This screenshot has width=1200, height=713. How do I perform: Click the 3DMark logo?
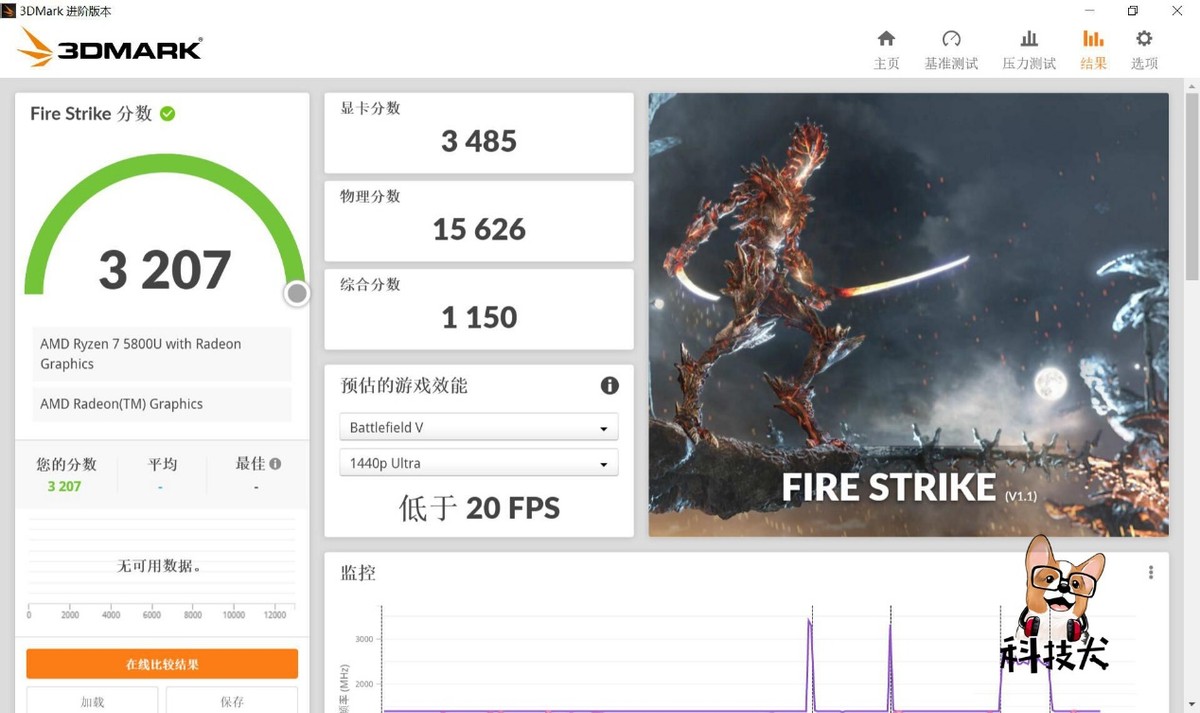(x=110, y=47)
